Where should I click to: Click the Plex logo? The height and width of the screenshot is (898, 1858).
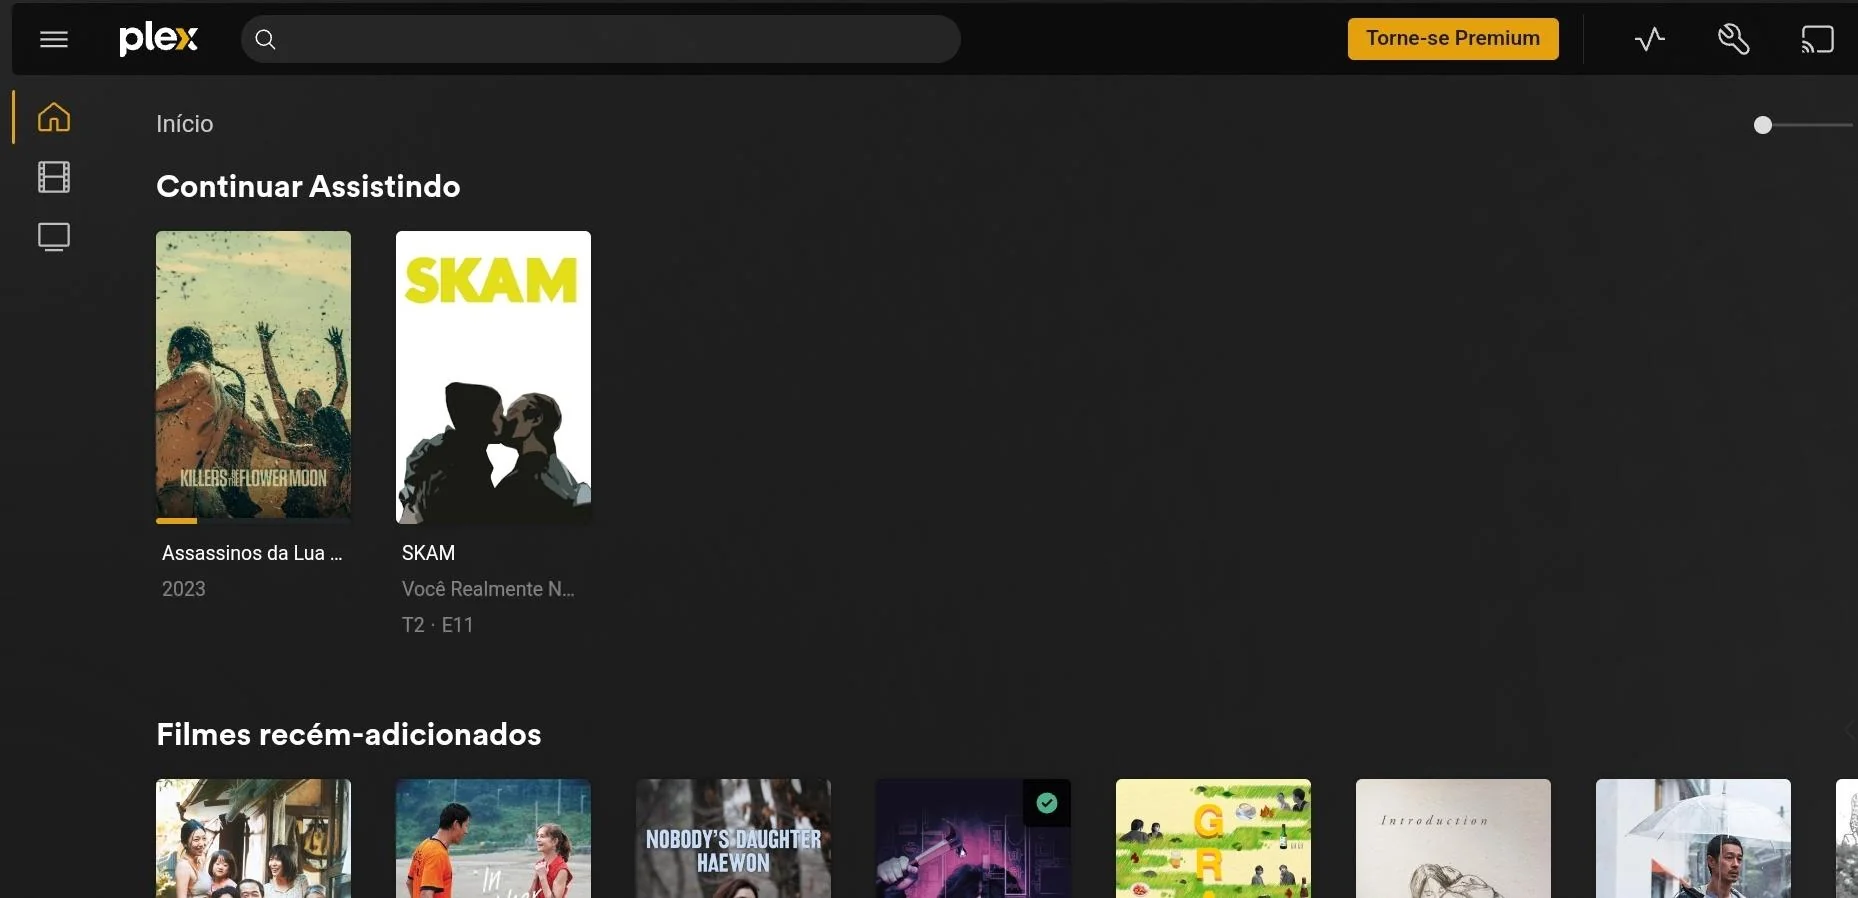(158, 39)
